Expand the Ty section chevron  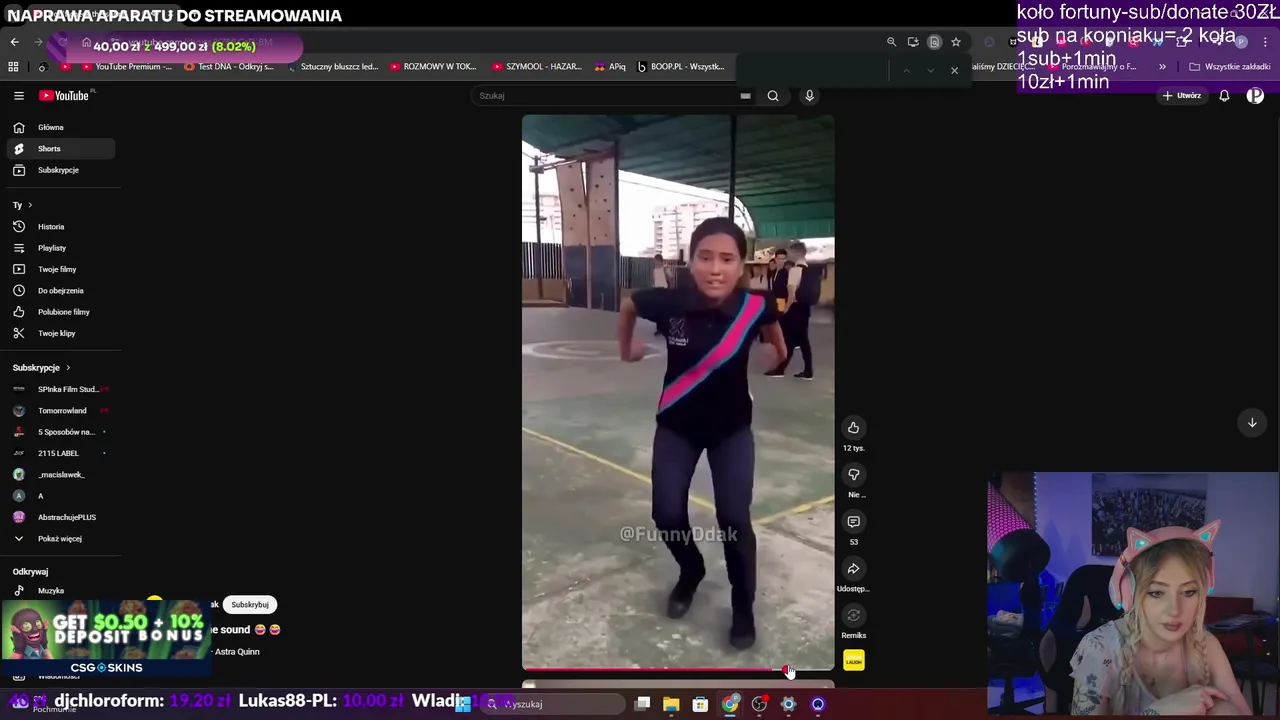(30, 205)
